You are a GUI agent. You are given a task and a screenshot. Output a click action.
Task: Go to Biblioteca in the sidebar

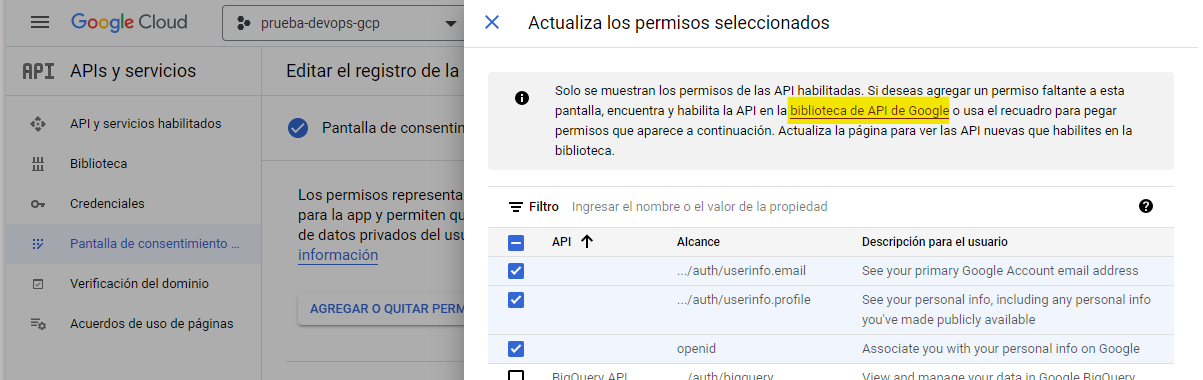(x=98, y=164)
